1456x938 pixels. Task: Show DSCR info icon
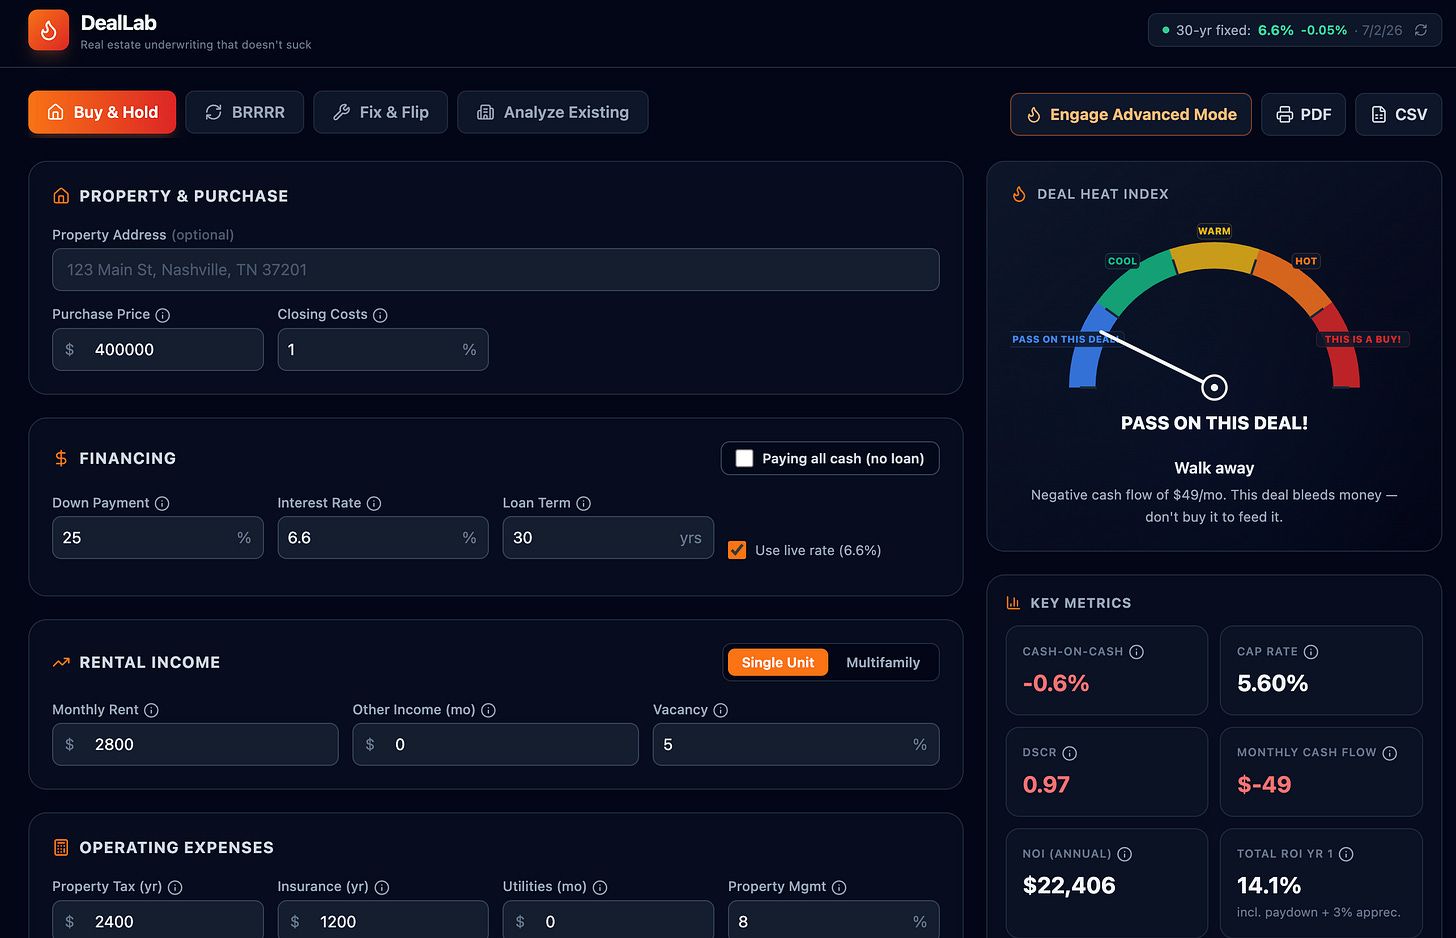coord(1069,753)
